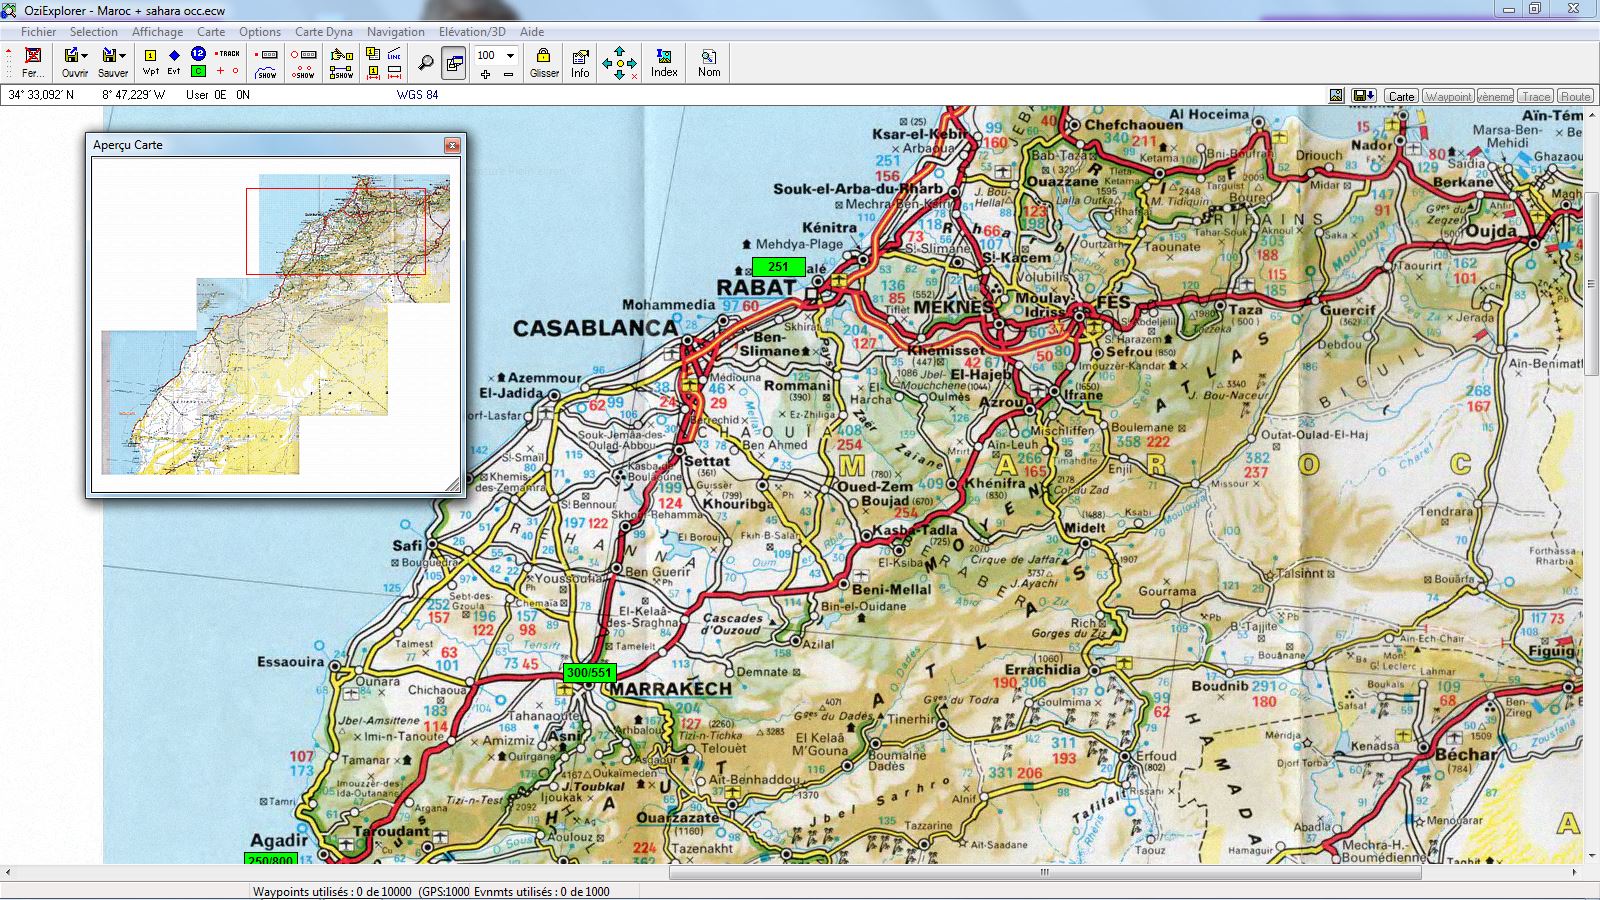Toggle the Glisser drag lock

pyautogui.click(x=544, y=62)
